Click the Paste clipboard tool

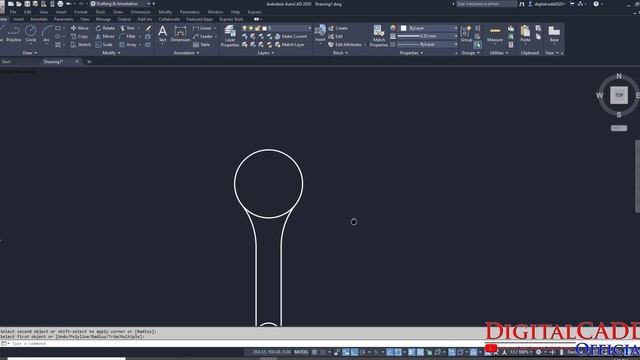pyautogui.click(x=525, y=34)
